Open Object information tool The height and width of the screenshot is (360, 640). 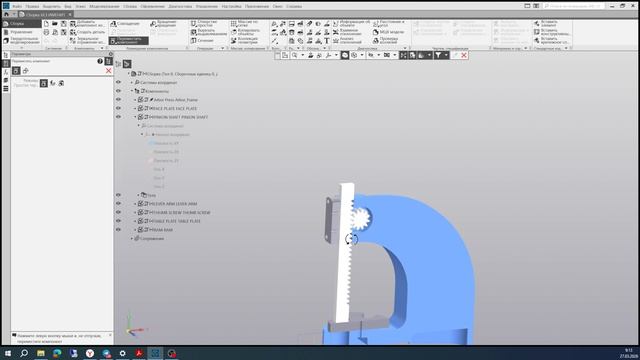(351, 24)
